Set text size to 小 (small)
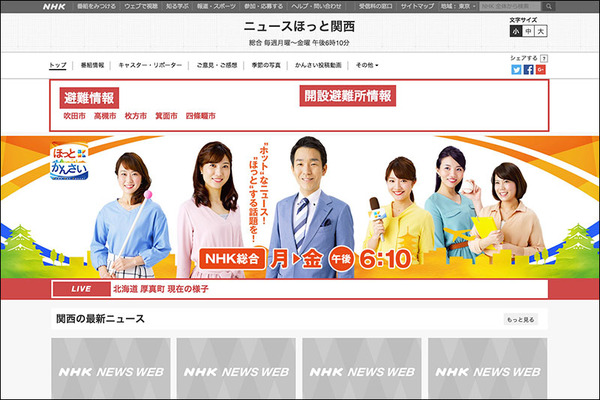Image resolution: width=600 pixels, height=400 pixels. 516,31
